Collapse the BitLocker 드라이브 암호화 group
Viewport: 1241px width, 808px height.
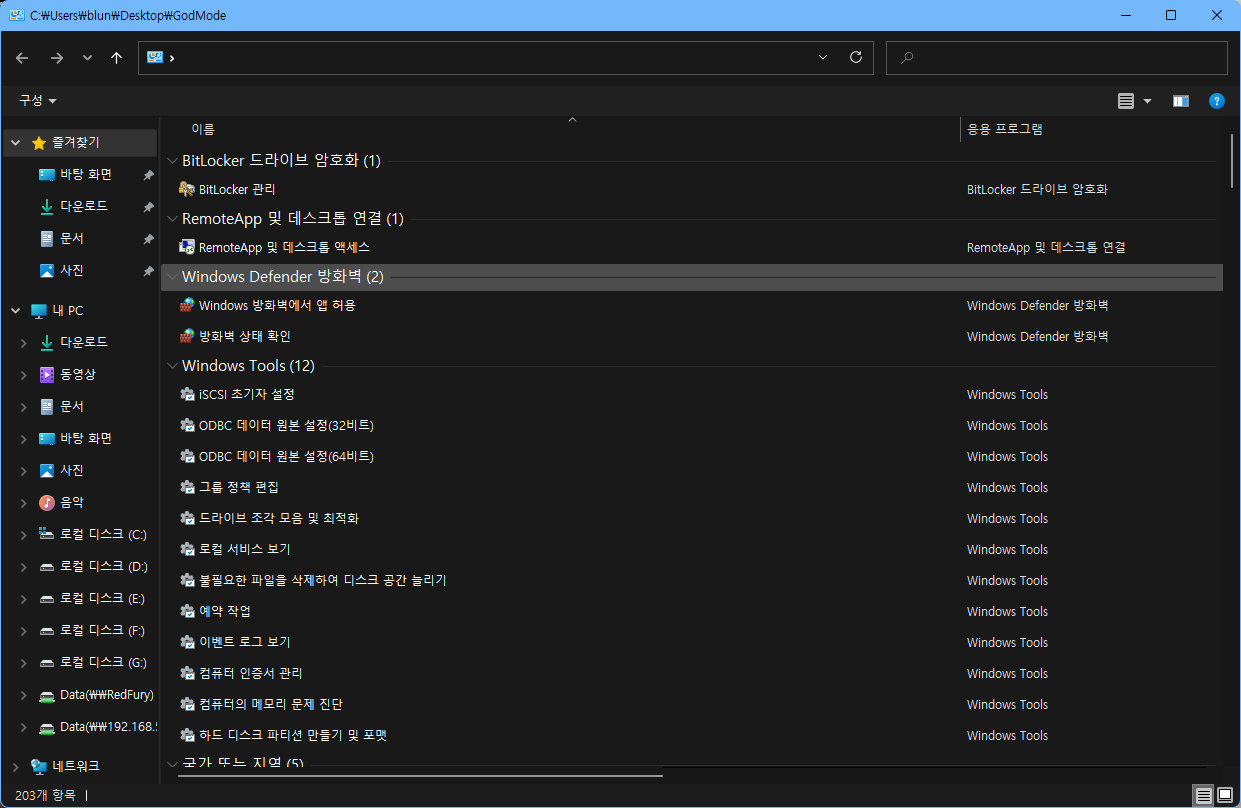[x=173, y=161]
